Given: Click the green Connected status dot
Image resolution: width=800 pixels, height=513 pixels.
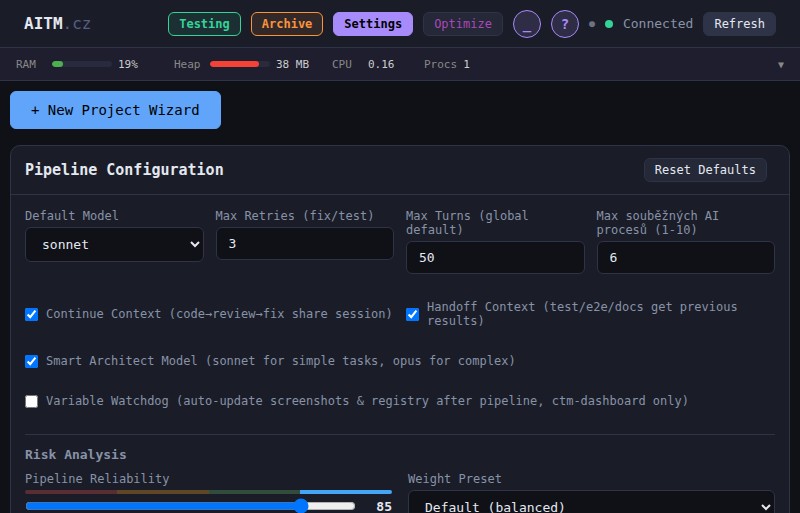Looking at the screenshot, I should tap(609, 24).
